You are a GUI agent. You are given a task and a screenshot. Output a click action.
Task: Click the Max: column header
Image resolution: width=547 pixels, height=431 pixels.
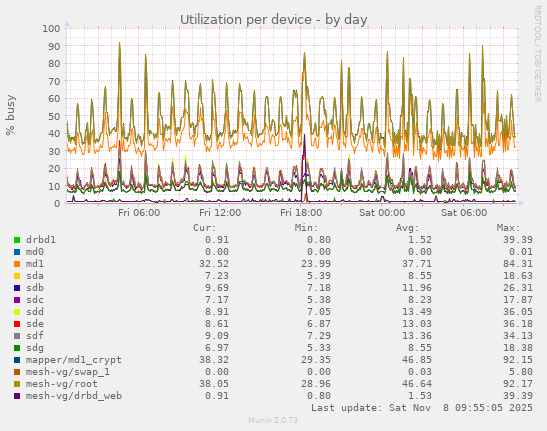(x=508, y=228)
